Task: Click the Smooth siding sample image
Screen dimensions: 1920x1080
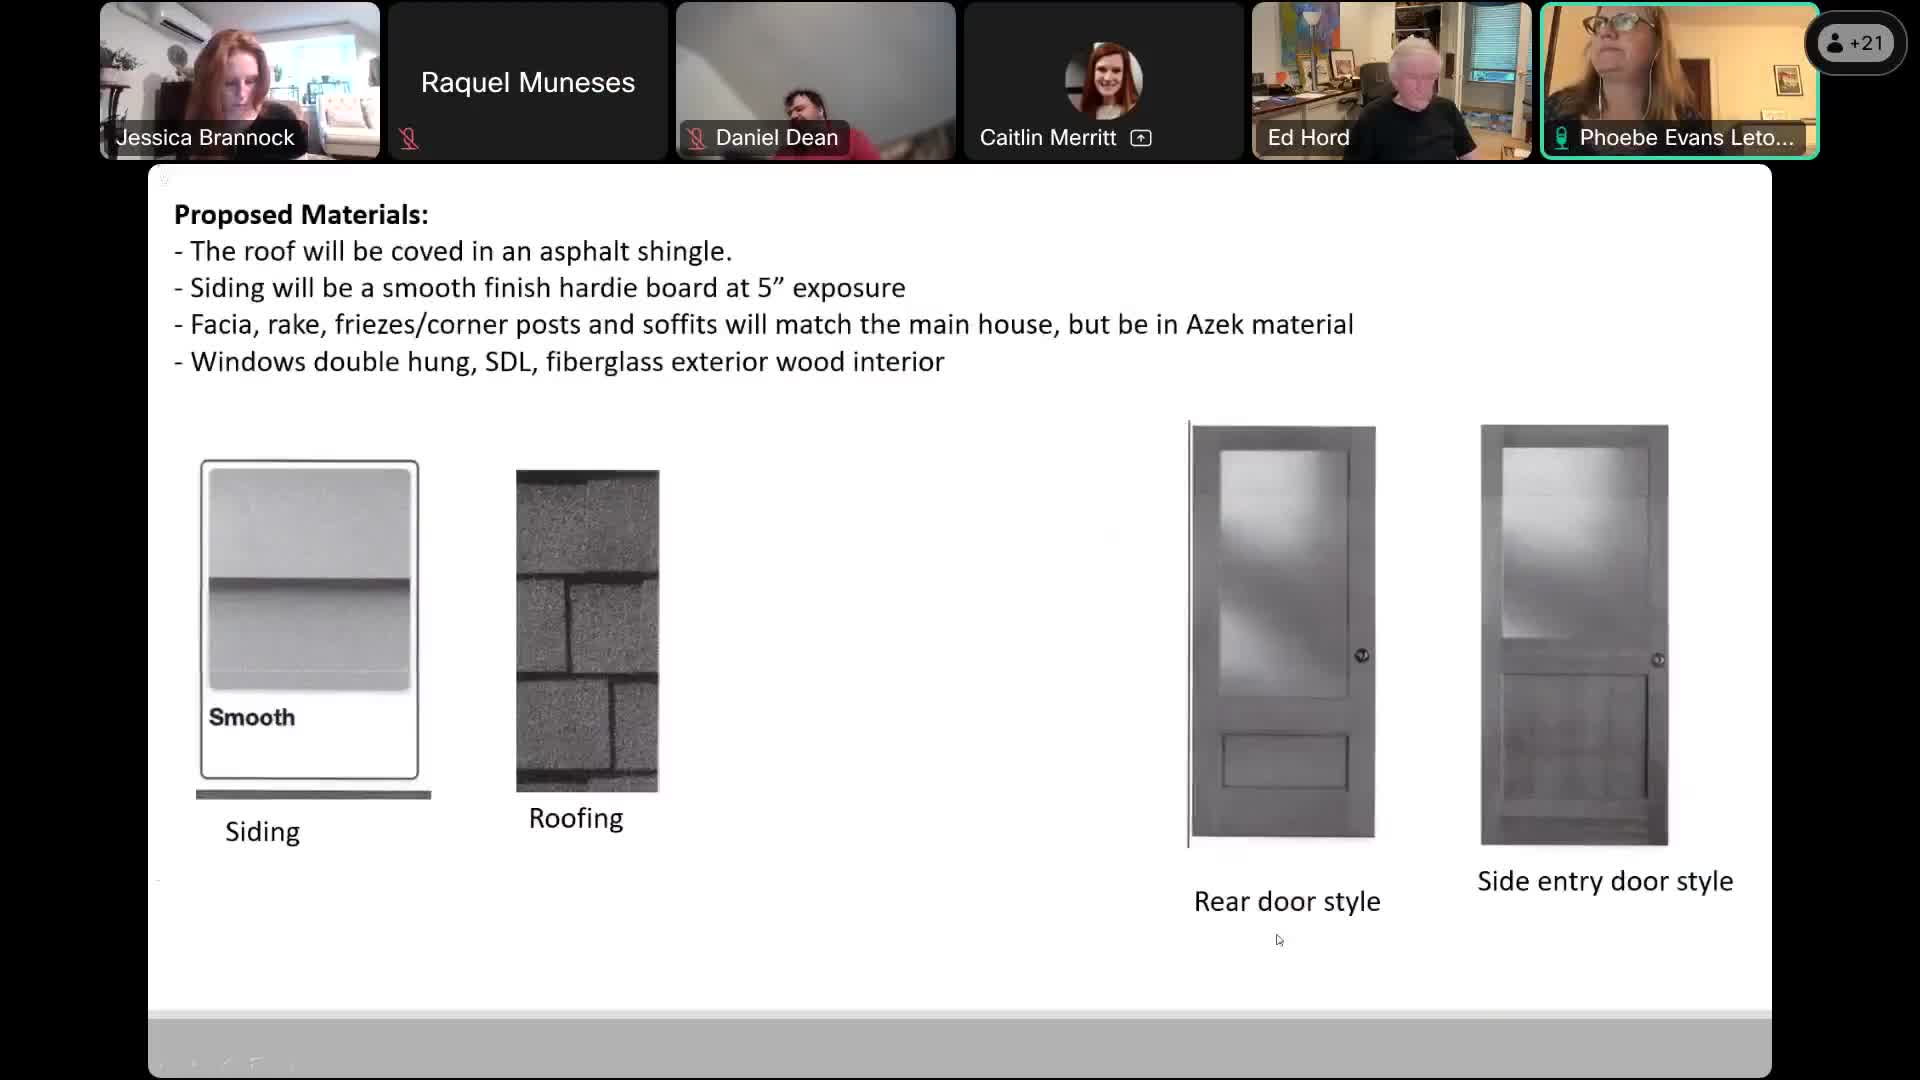Action: (309, 580)
